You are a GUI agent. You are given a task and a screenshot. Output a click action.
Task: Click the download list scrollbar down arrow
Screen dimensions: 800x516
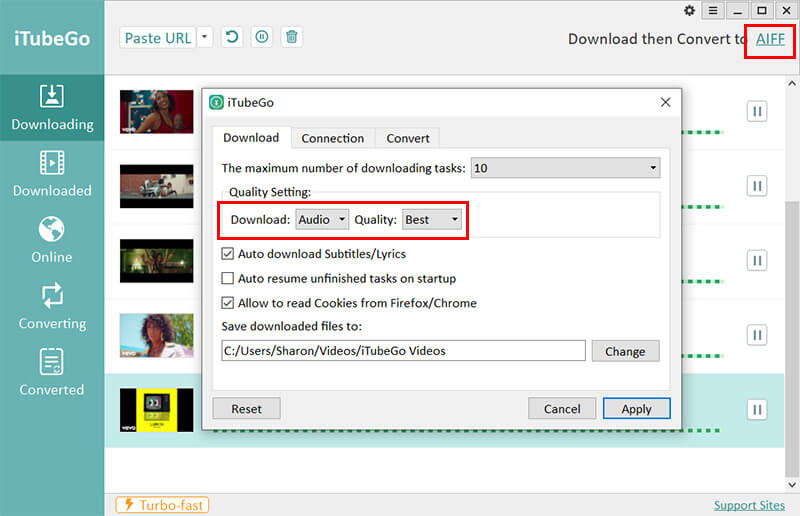[x=792, y=484]
